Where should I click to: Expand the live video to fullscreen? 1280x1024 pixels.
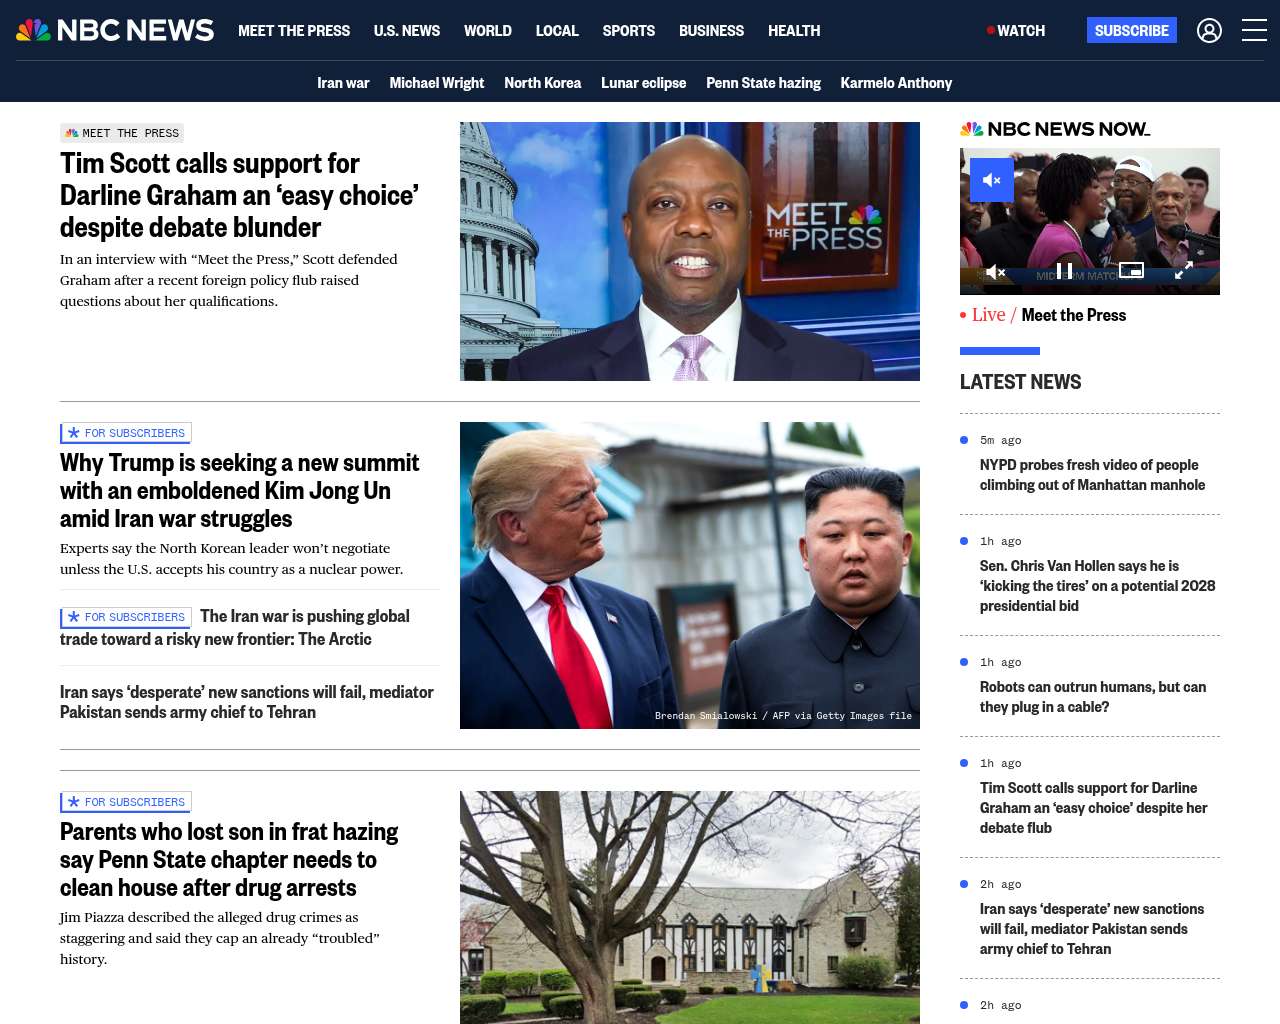click(1183, 271)
